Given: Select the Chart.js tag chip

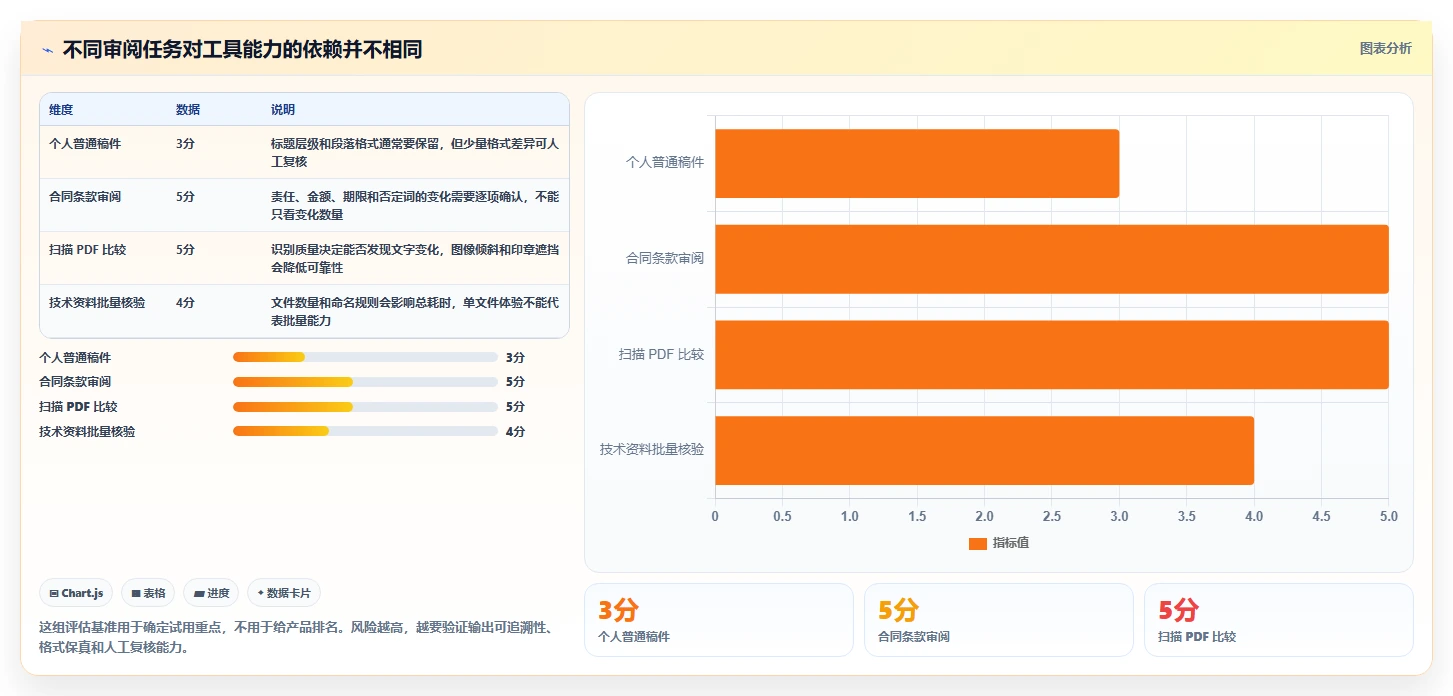Looking at the screenshot, I should tap(76, 593).
